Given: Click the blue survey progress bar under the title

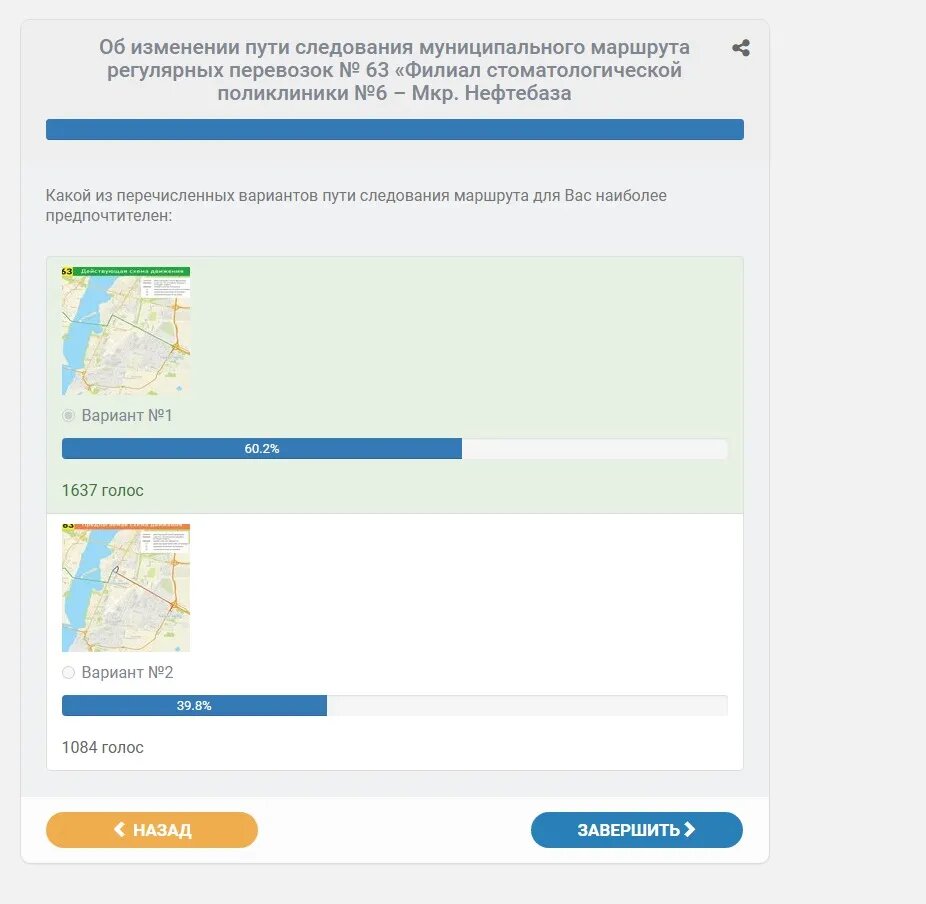Looking at the screenshot, I should click(x=394, y=129).
